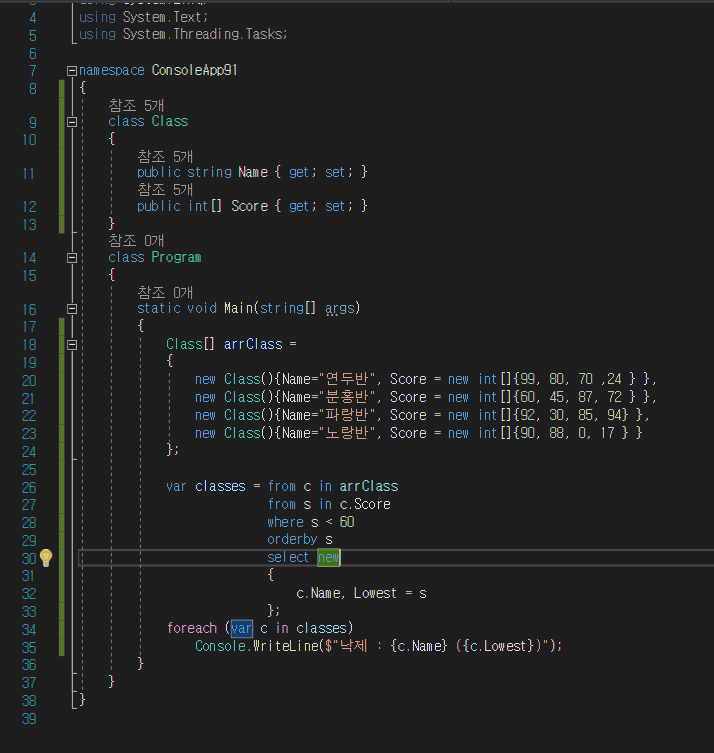
Task: Place the cursor on the 'ConsoleApp91' namespace name
Action: tap(194, 70)
